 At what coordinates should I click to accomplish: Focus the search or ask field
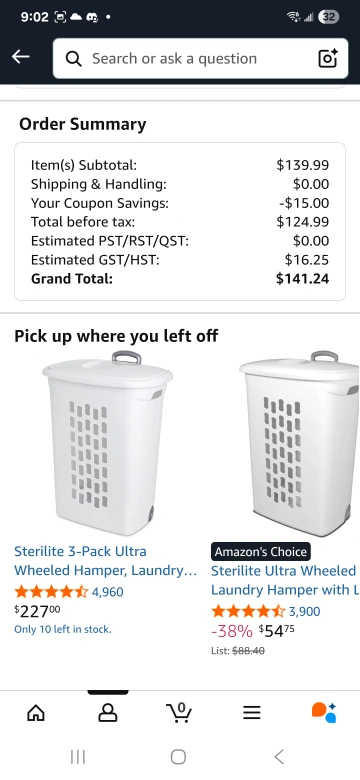click(x=200, y=58)
